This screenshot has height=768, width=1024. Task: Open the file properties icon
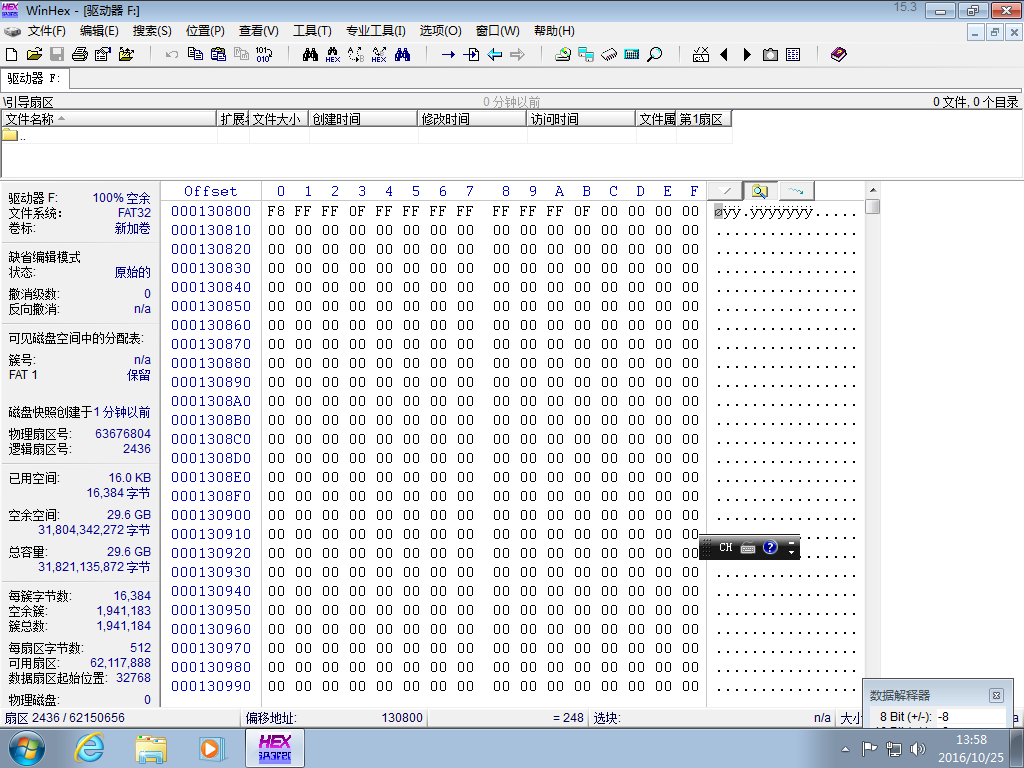point(103,55)
